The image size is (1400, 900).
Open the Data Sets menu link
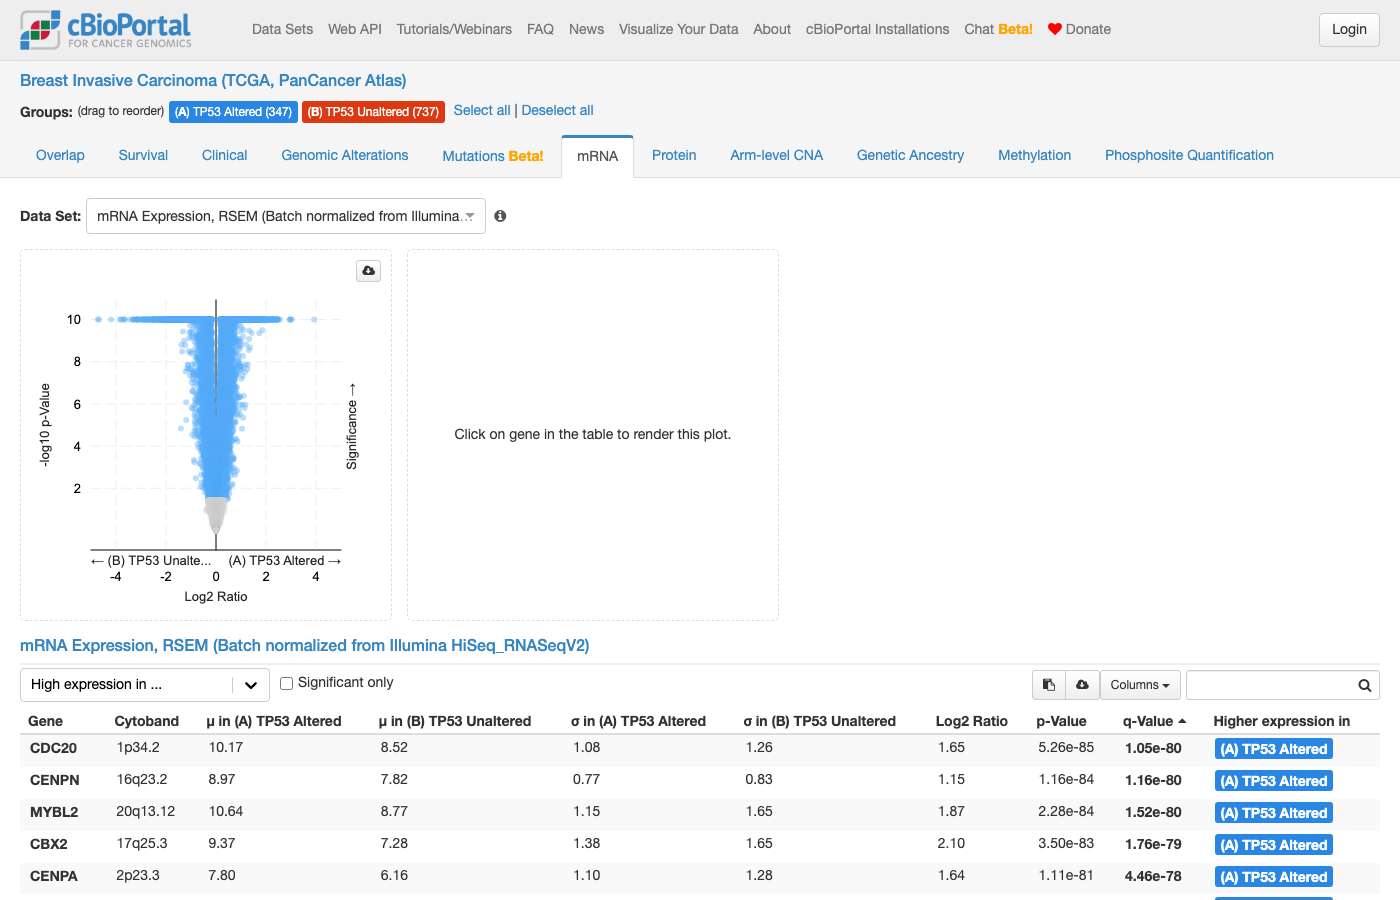tap(282, 29)
